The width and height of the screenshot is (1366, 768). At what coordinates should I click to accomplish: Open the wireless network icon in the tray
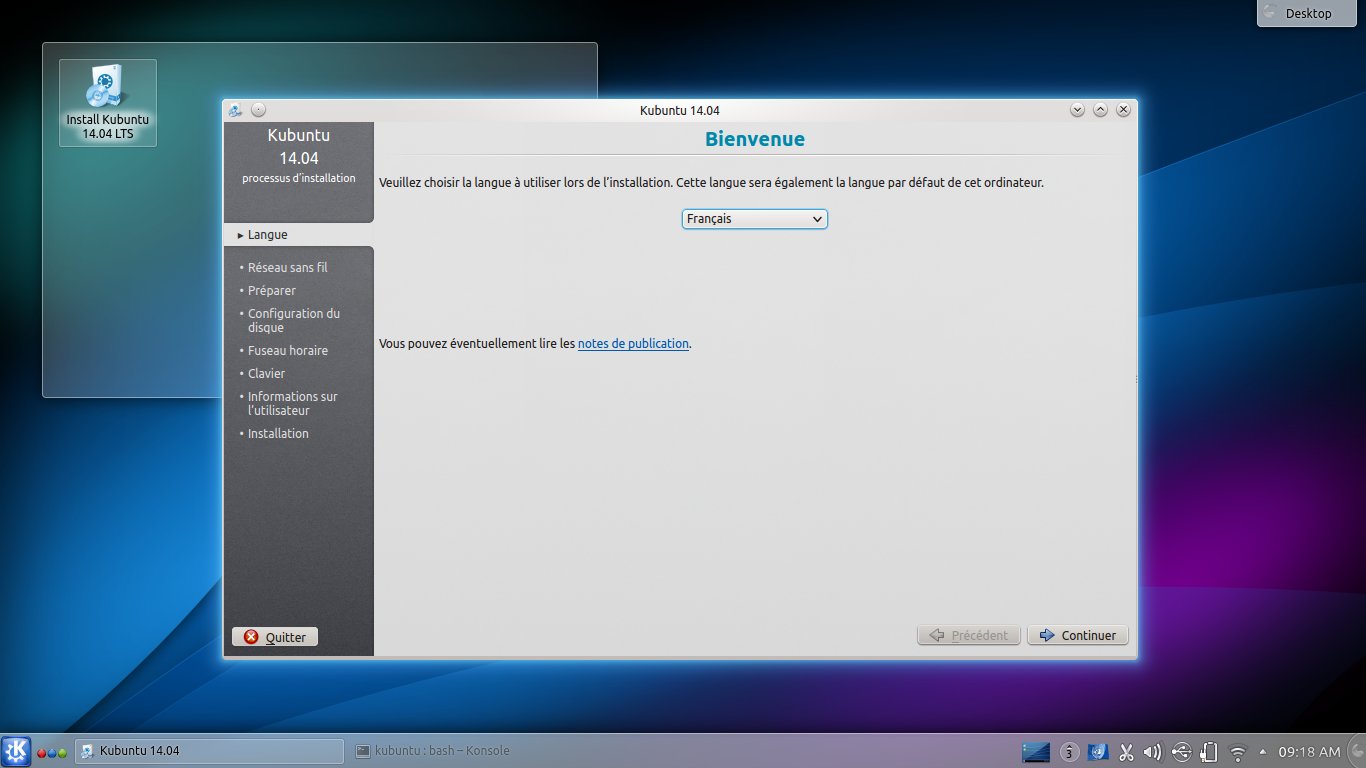point(1237,752)
